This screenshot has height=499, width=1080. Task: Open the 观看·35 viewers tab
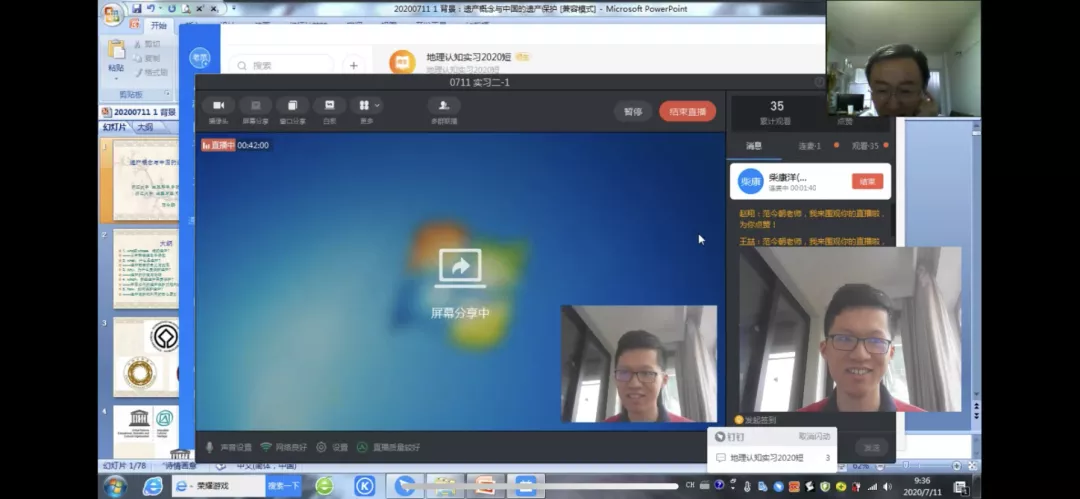pos(865,146)
